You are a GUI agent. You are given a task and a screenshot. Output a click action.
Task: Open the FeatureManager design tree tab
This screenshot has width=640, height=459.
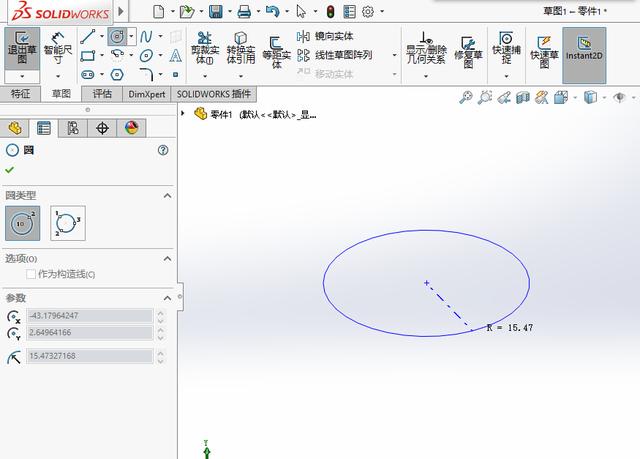(15, 128)
